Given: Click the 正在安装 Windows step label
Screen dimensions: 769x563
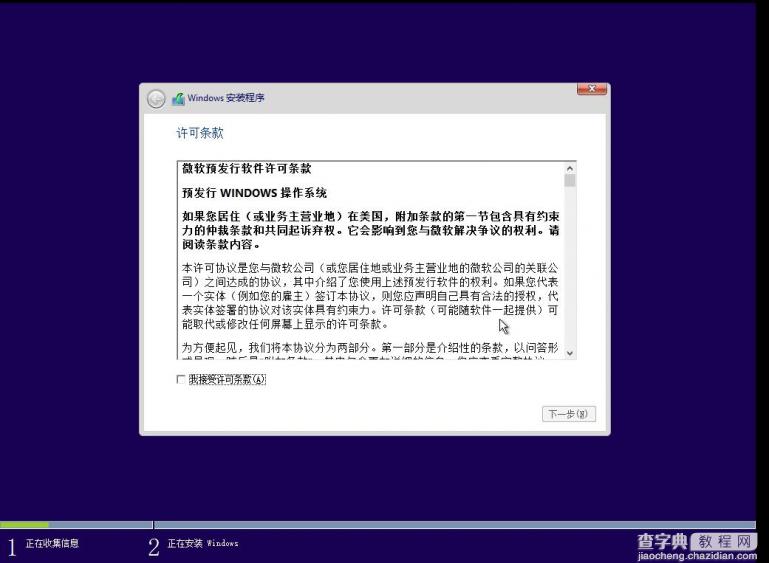Looking at the screenshot, I should 203,543.
